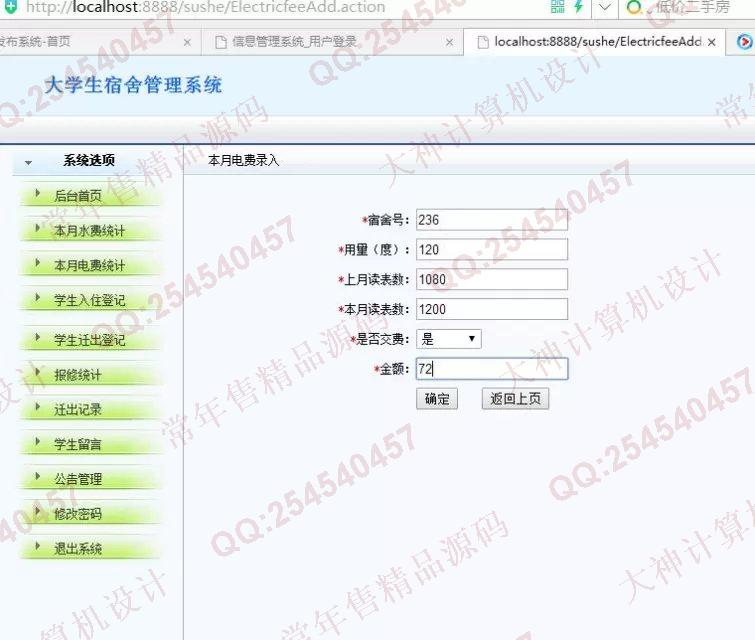Select the localhost:8888/sushe/ElectricfeeAdd tab
This screenshot has height=640, width=755.
pyautogui.click(x=594, y=42)
